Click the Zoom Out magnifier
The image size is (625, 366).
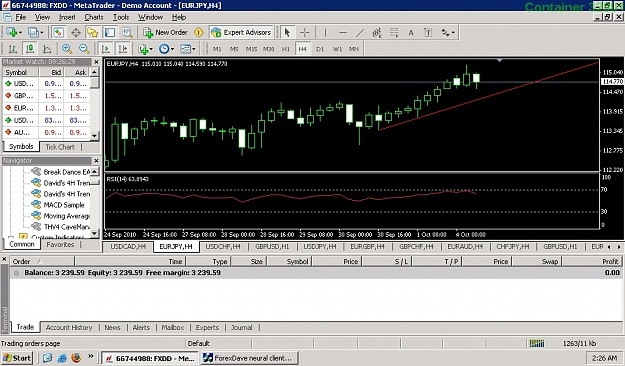click(84, 49)
